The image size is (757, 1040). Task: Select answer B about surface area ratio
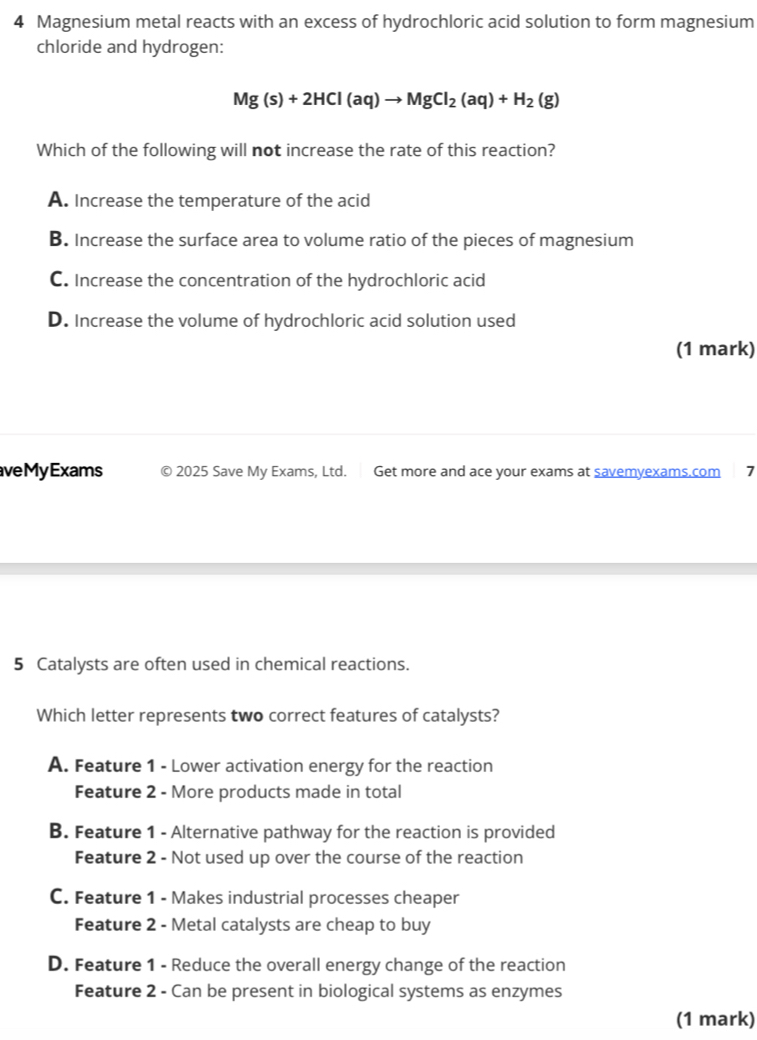340,241
